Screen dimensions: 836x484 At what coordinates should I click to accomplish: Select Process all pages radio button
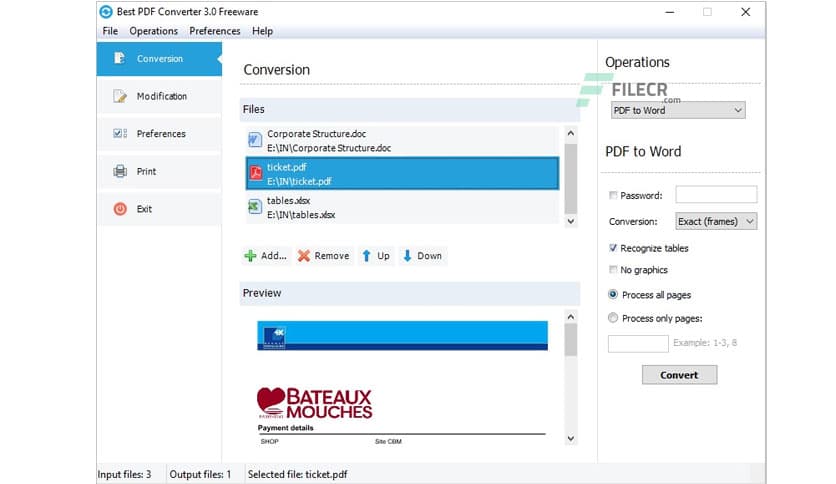coord(613,294)
